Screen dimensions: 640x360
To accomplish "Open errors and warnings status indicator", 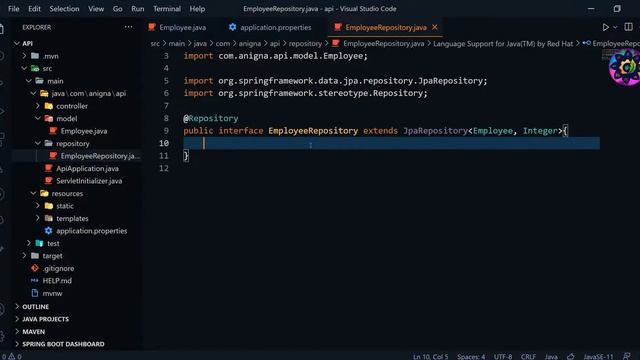I will (x=11, y=356).
